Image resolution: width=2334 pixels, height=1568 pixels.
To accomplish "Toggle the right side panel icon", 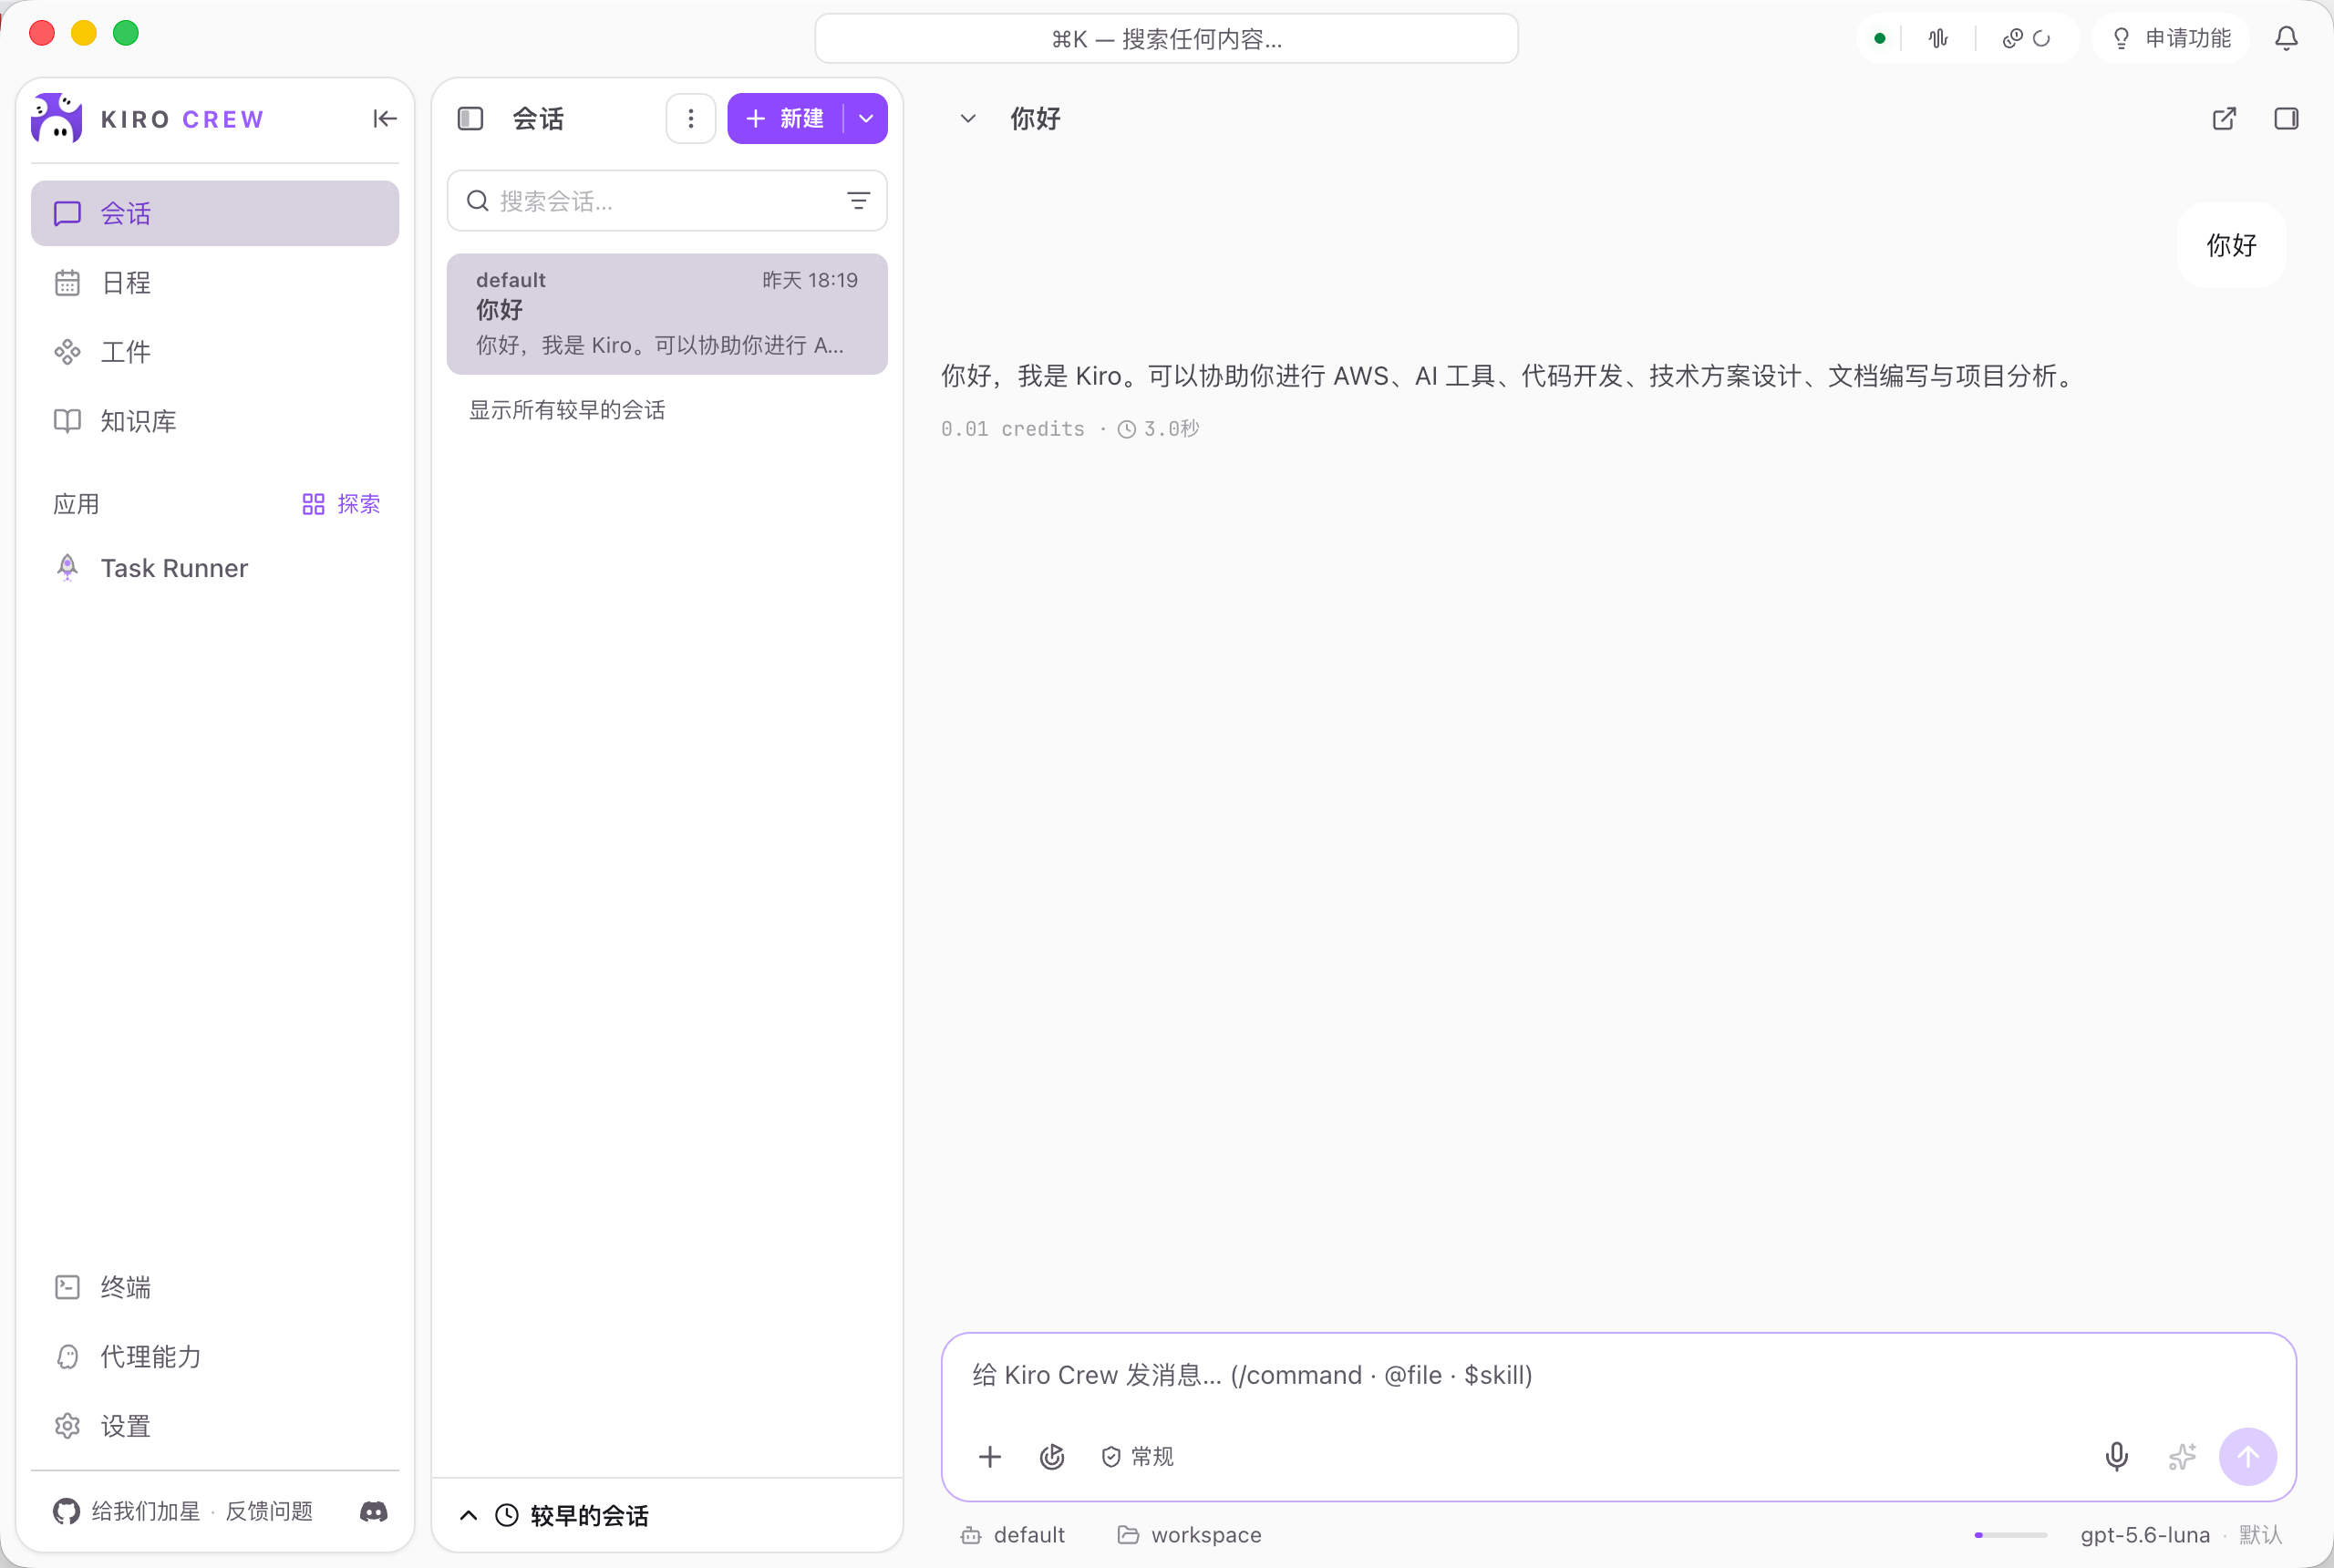I will tap(2286, 119).
